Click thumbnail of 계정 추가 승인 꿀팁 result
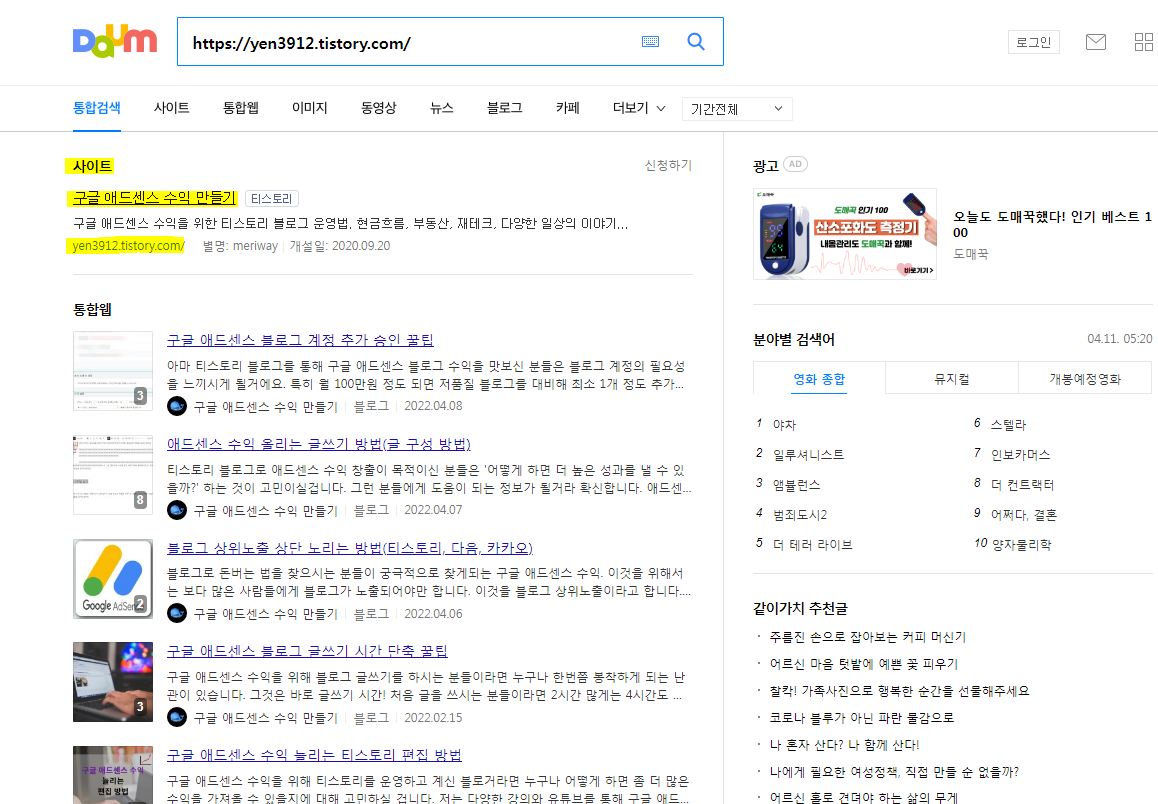1158x804 pixels. pos(113,371)
